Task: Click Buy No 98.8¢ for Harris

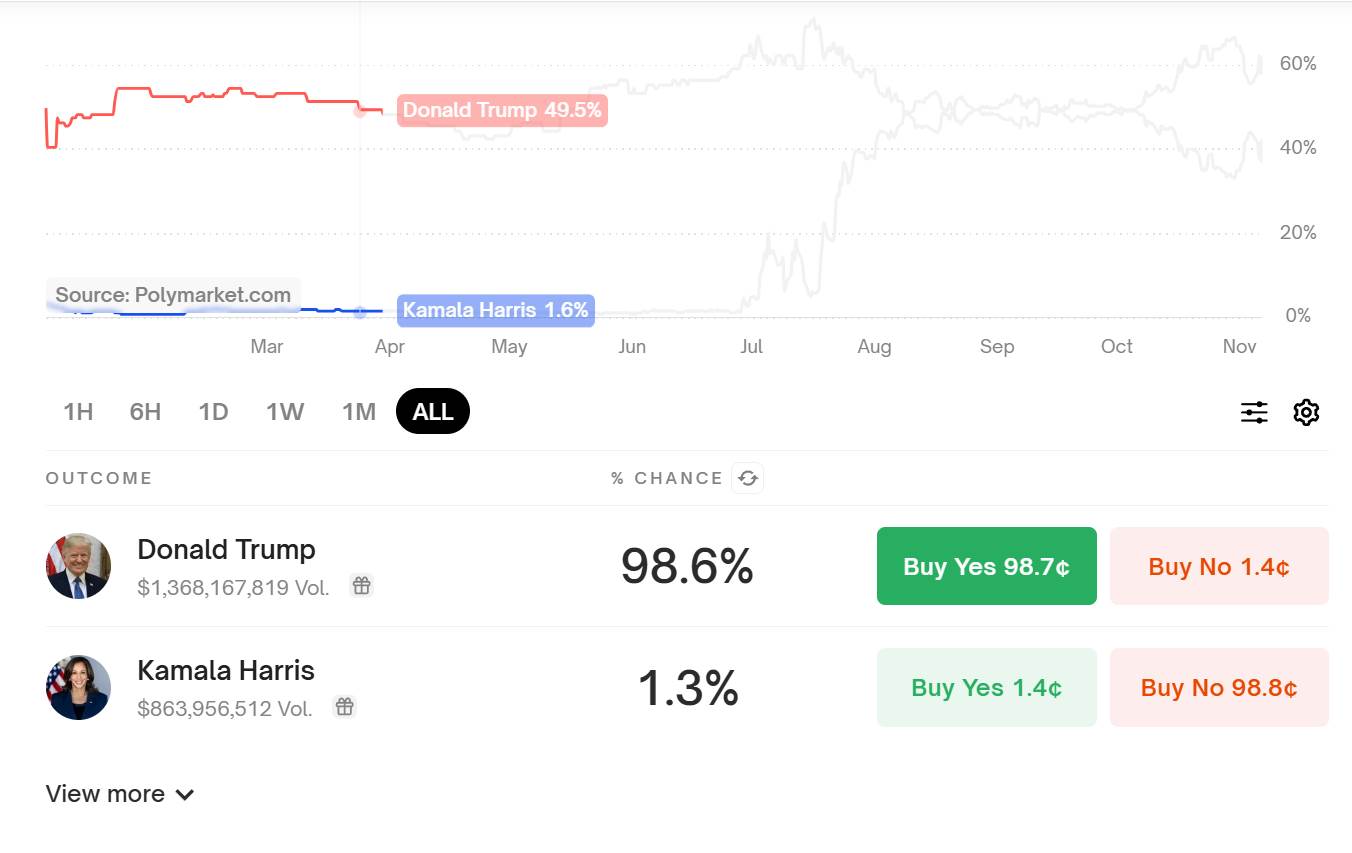Action: [x=1219, y=687]
